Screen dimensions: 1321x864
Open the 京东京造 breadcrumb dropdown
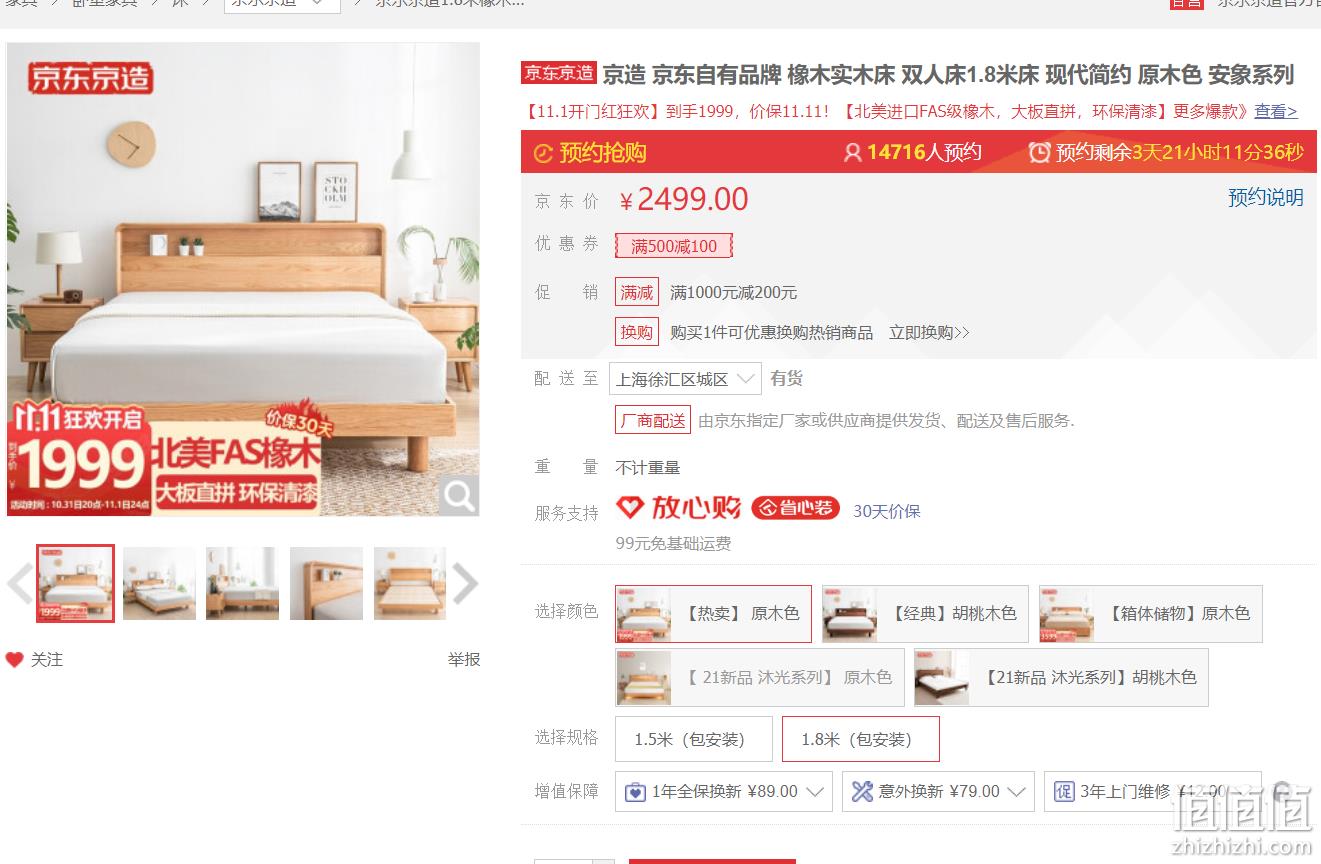pos(282,3)
